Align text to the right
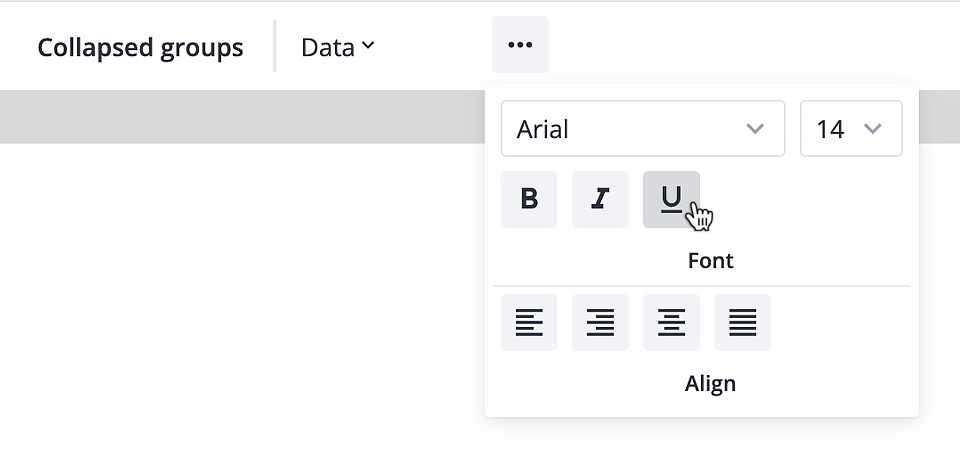 pyautogui.click(x=600, y=323)
